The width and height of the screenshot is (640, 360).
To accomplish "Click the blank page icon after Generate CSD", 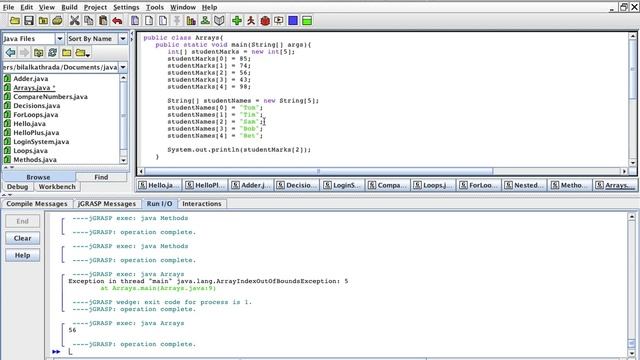I will coord(149,20).
